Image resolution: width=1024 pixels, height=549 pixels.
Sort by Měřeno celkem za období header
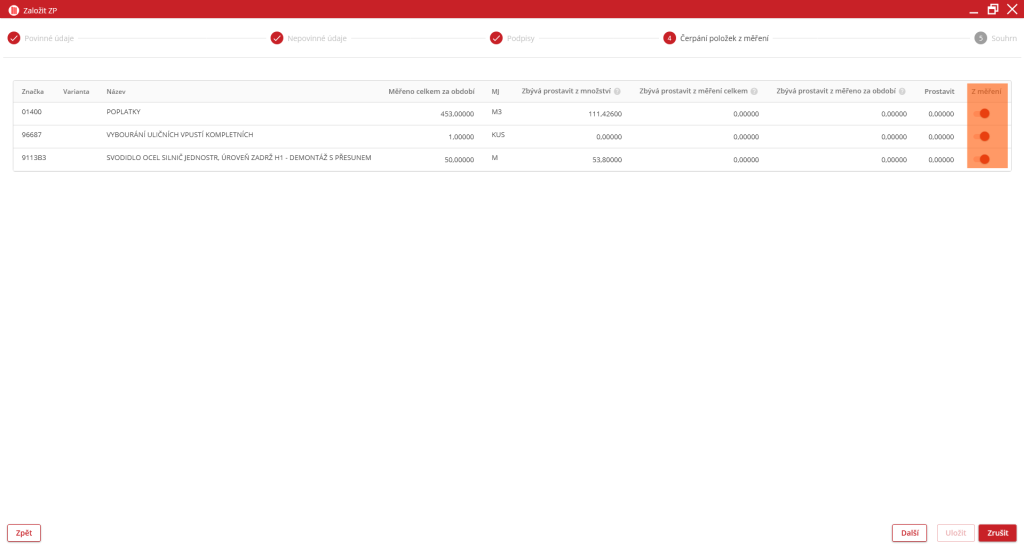coord(431,92)
